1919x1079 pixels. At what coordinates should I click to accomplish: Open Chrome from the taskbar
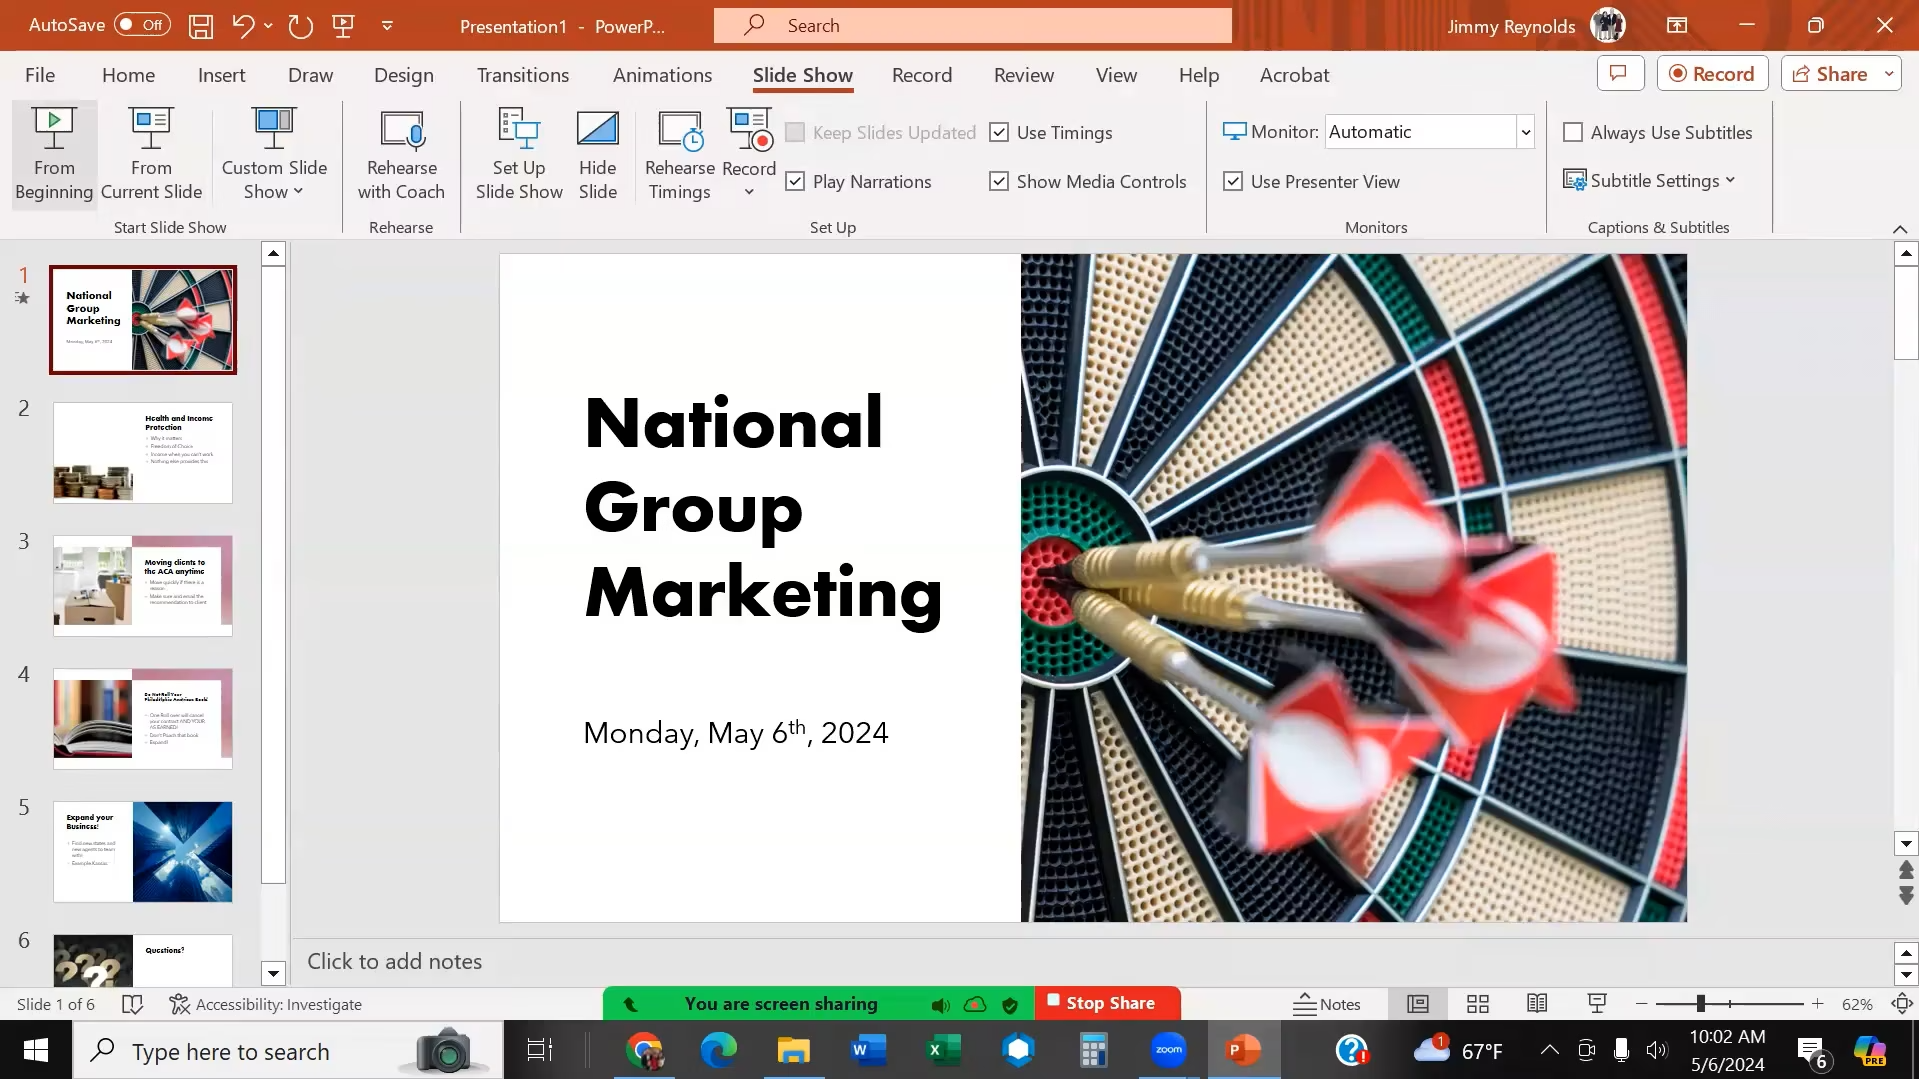click(645, 1050)
